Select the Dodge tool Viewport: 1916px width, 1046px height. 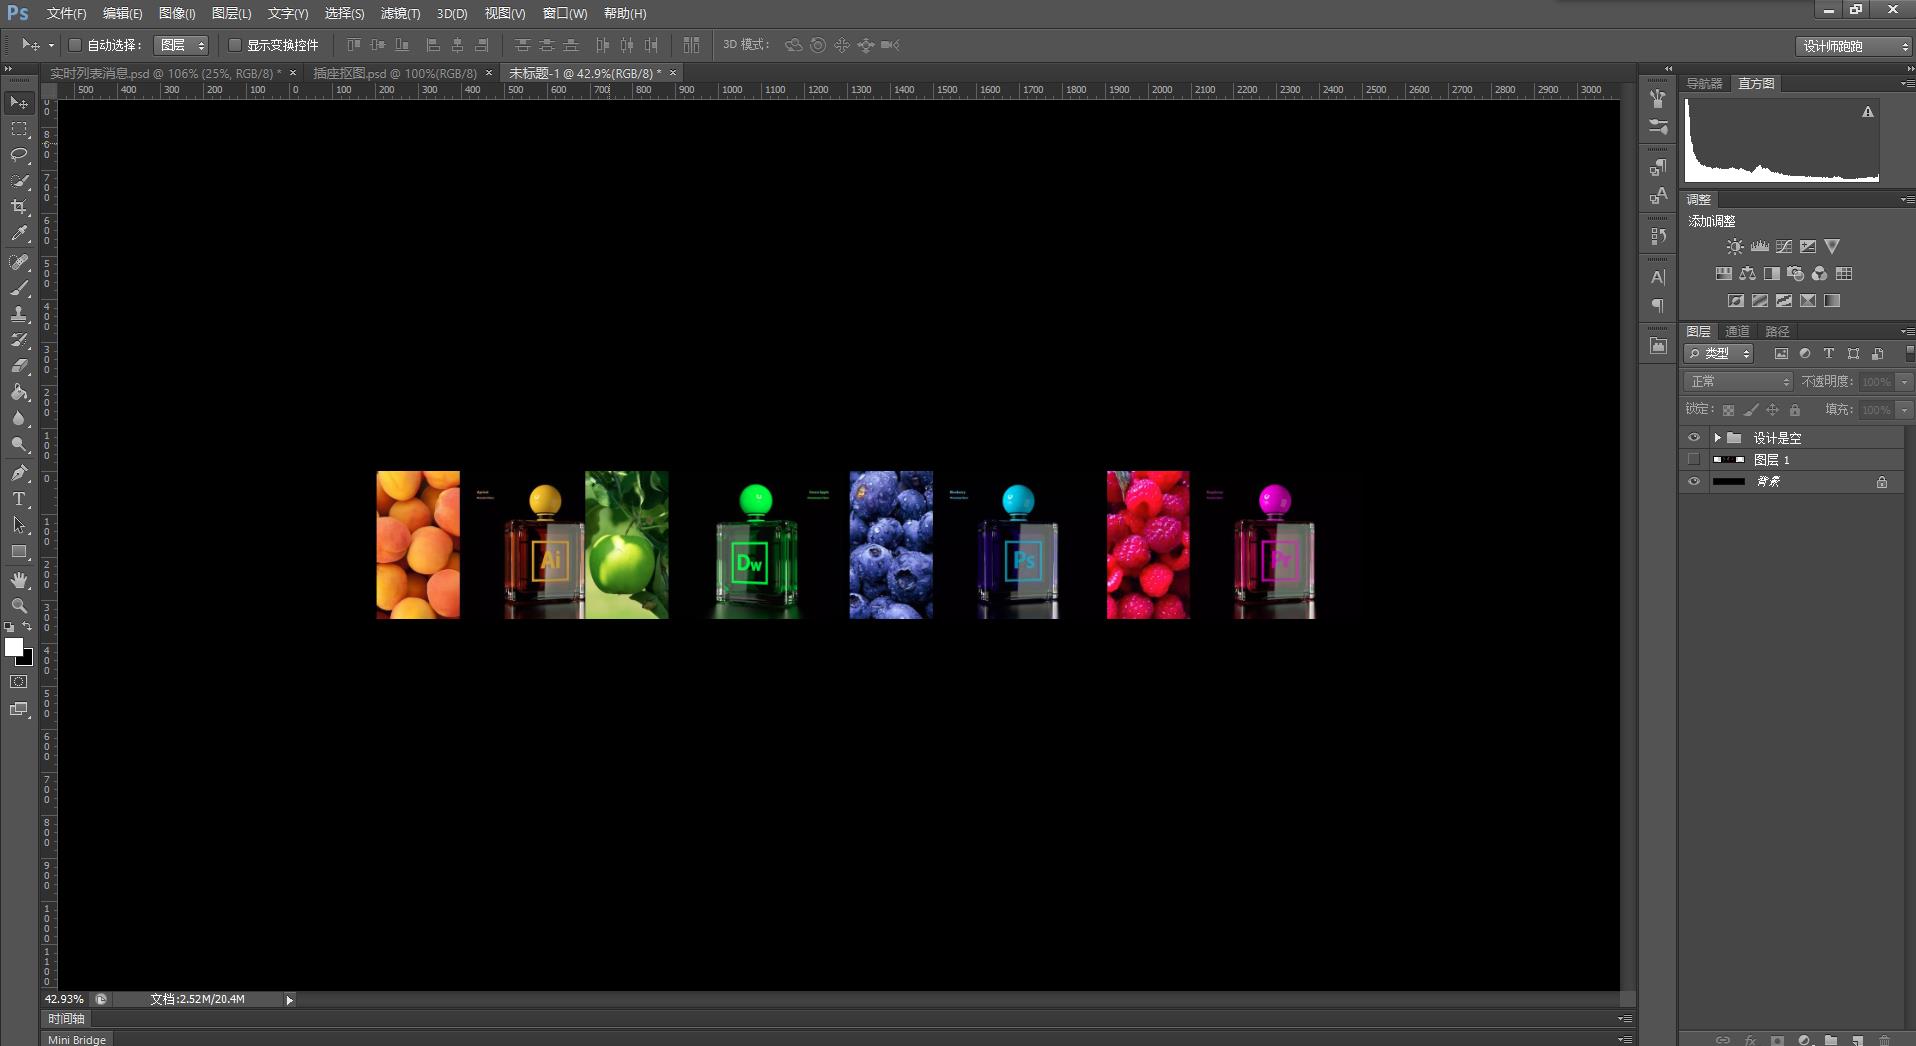pos(19,444)
